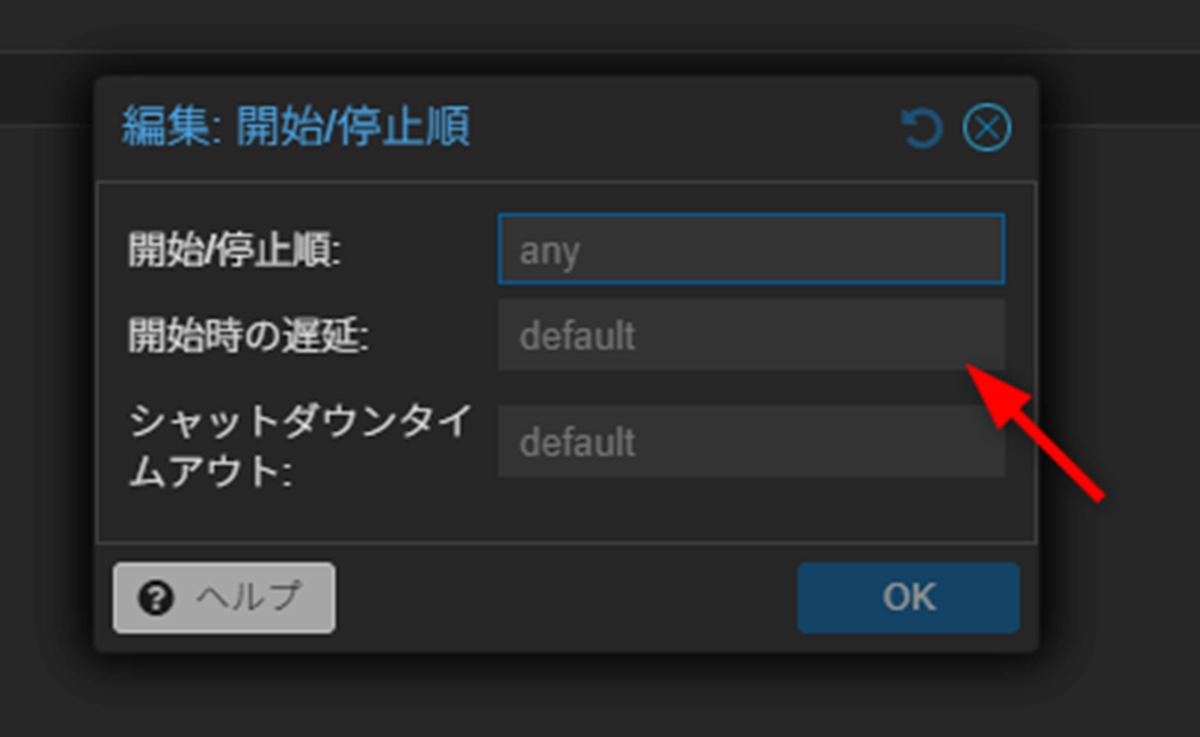Click the question mark icon in ヘルプ

point(157,598)
